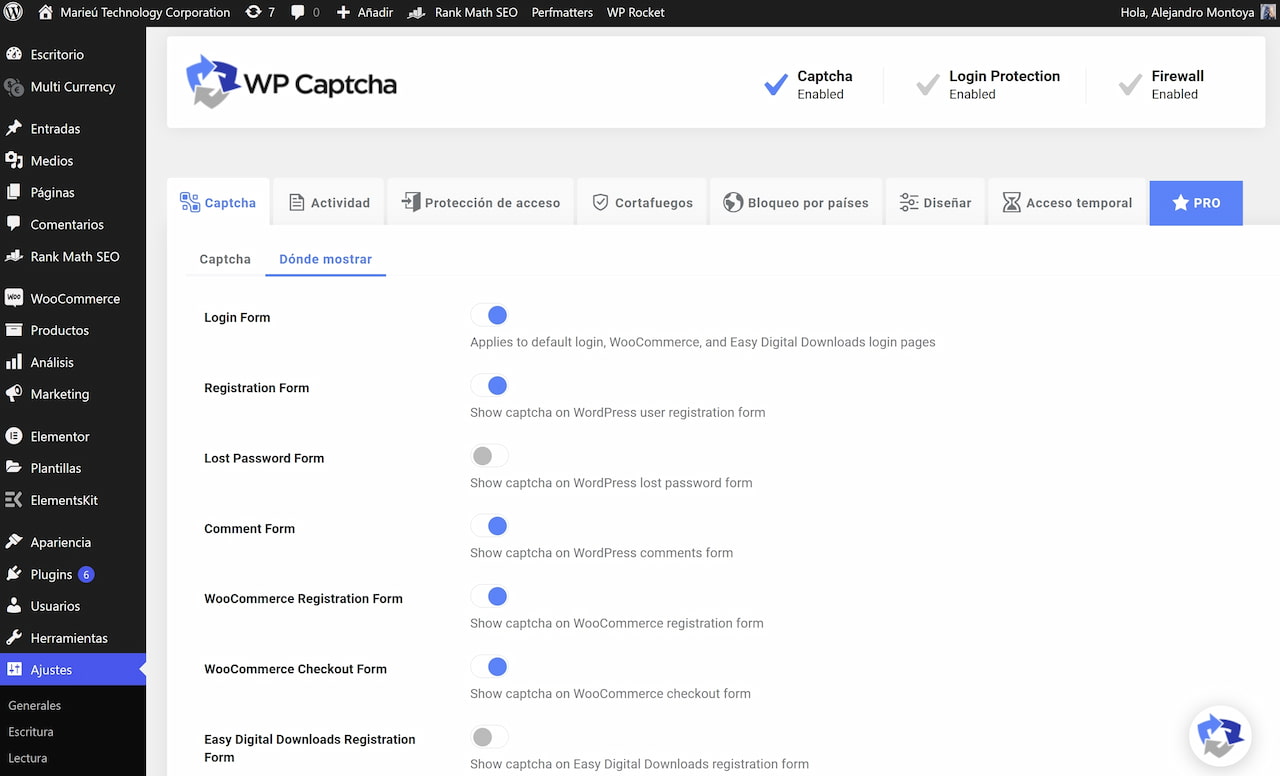Viewport: 1280px width, 776px height.
Task: Click the Apariencia brush icon
Action: 14,542
